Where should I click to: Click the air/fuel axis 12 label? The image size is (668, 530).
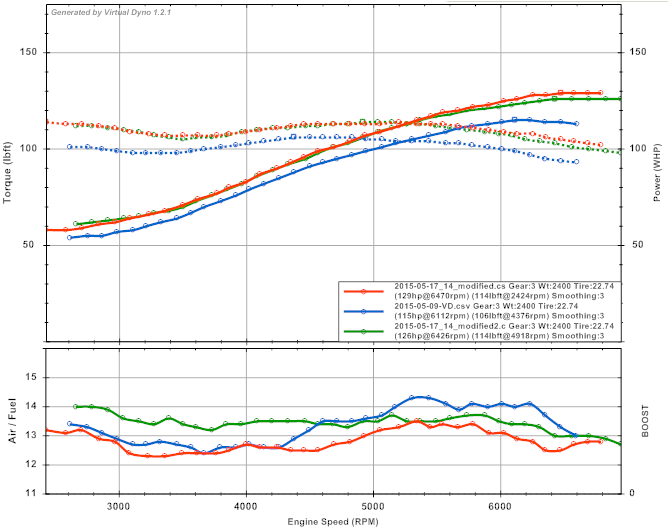32,464
